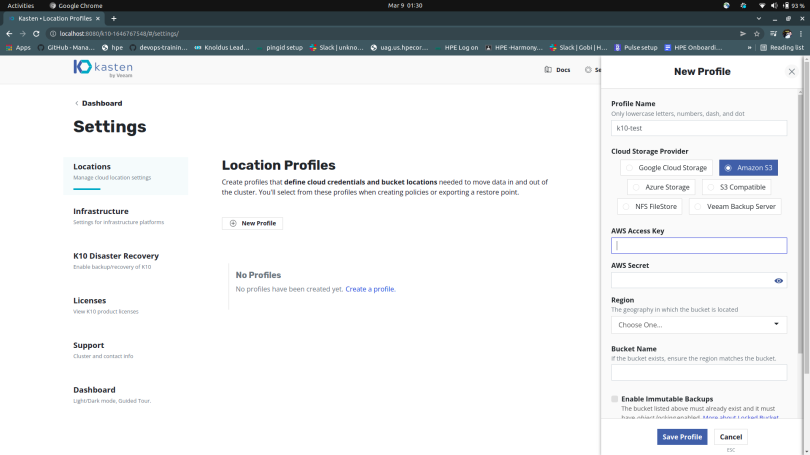Open Chrome's three-dot menu
Viewport: 810px width, 455px height.
pyautogui.click(x=801, y=34)
